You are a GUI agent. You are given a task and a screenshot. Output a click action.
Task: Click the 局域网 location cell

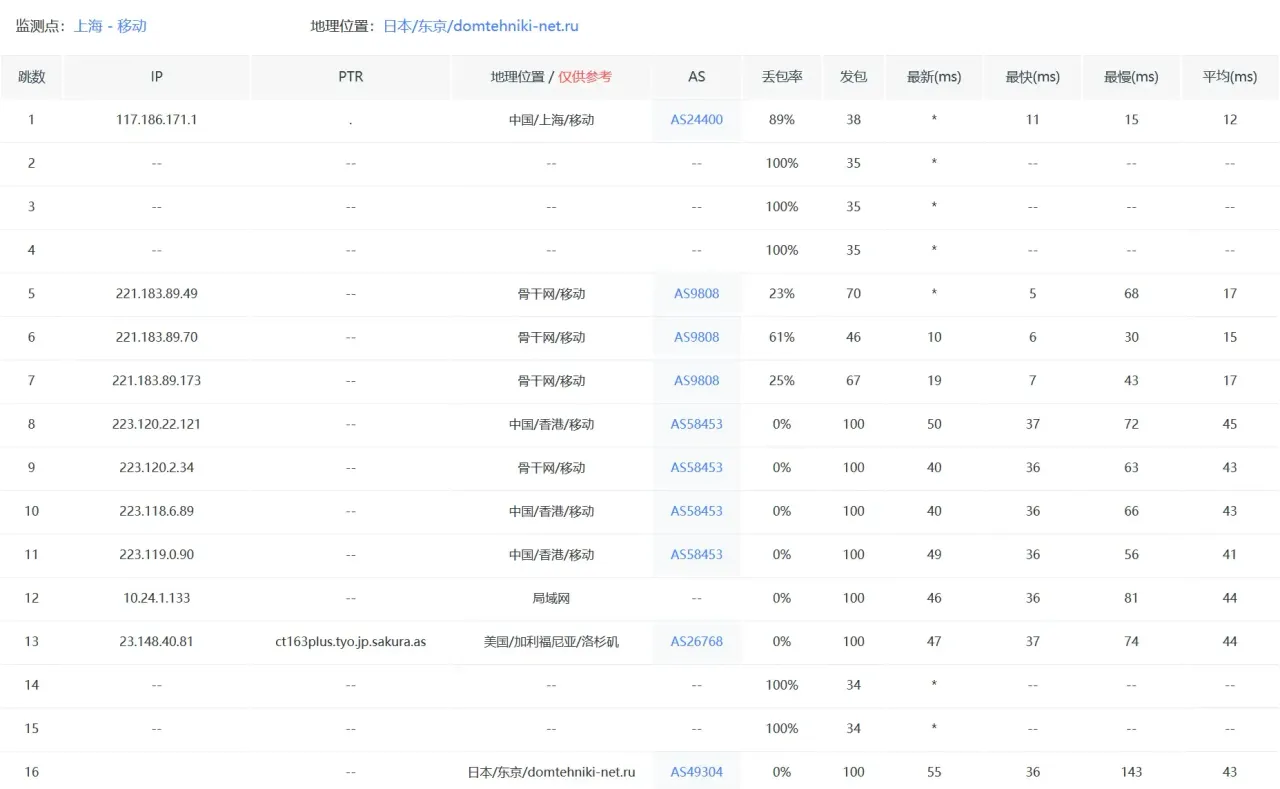click(x=551, y=598)
